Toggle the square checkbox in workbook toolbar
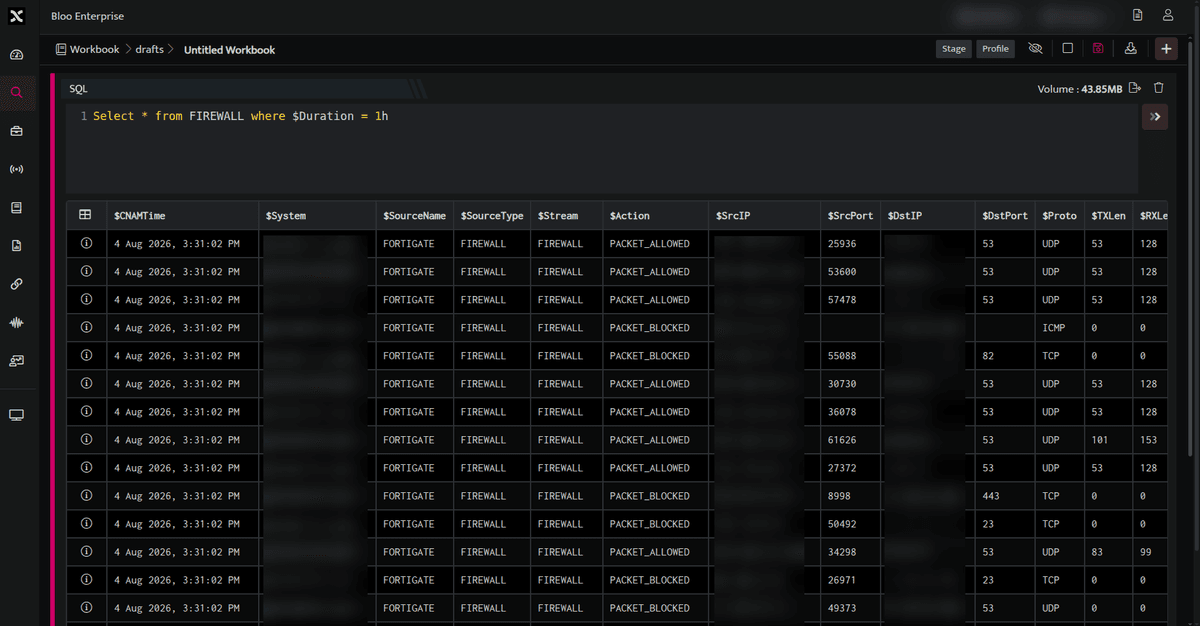1200x626 pixels. click(x=1068, y=48)
